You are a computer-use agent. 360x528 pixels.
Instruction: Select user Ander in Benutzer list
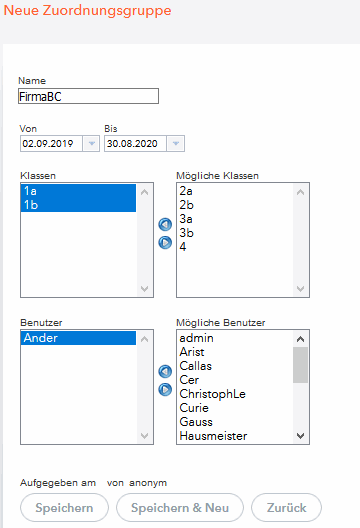pyautogui.click(x=78, y=338)
